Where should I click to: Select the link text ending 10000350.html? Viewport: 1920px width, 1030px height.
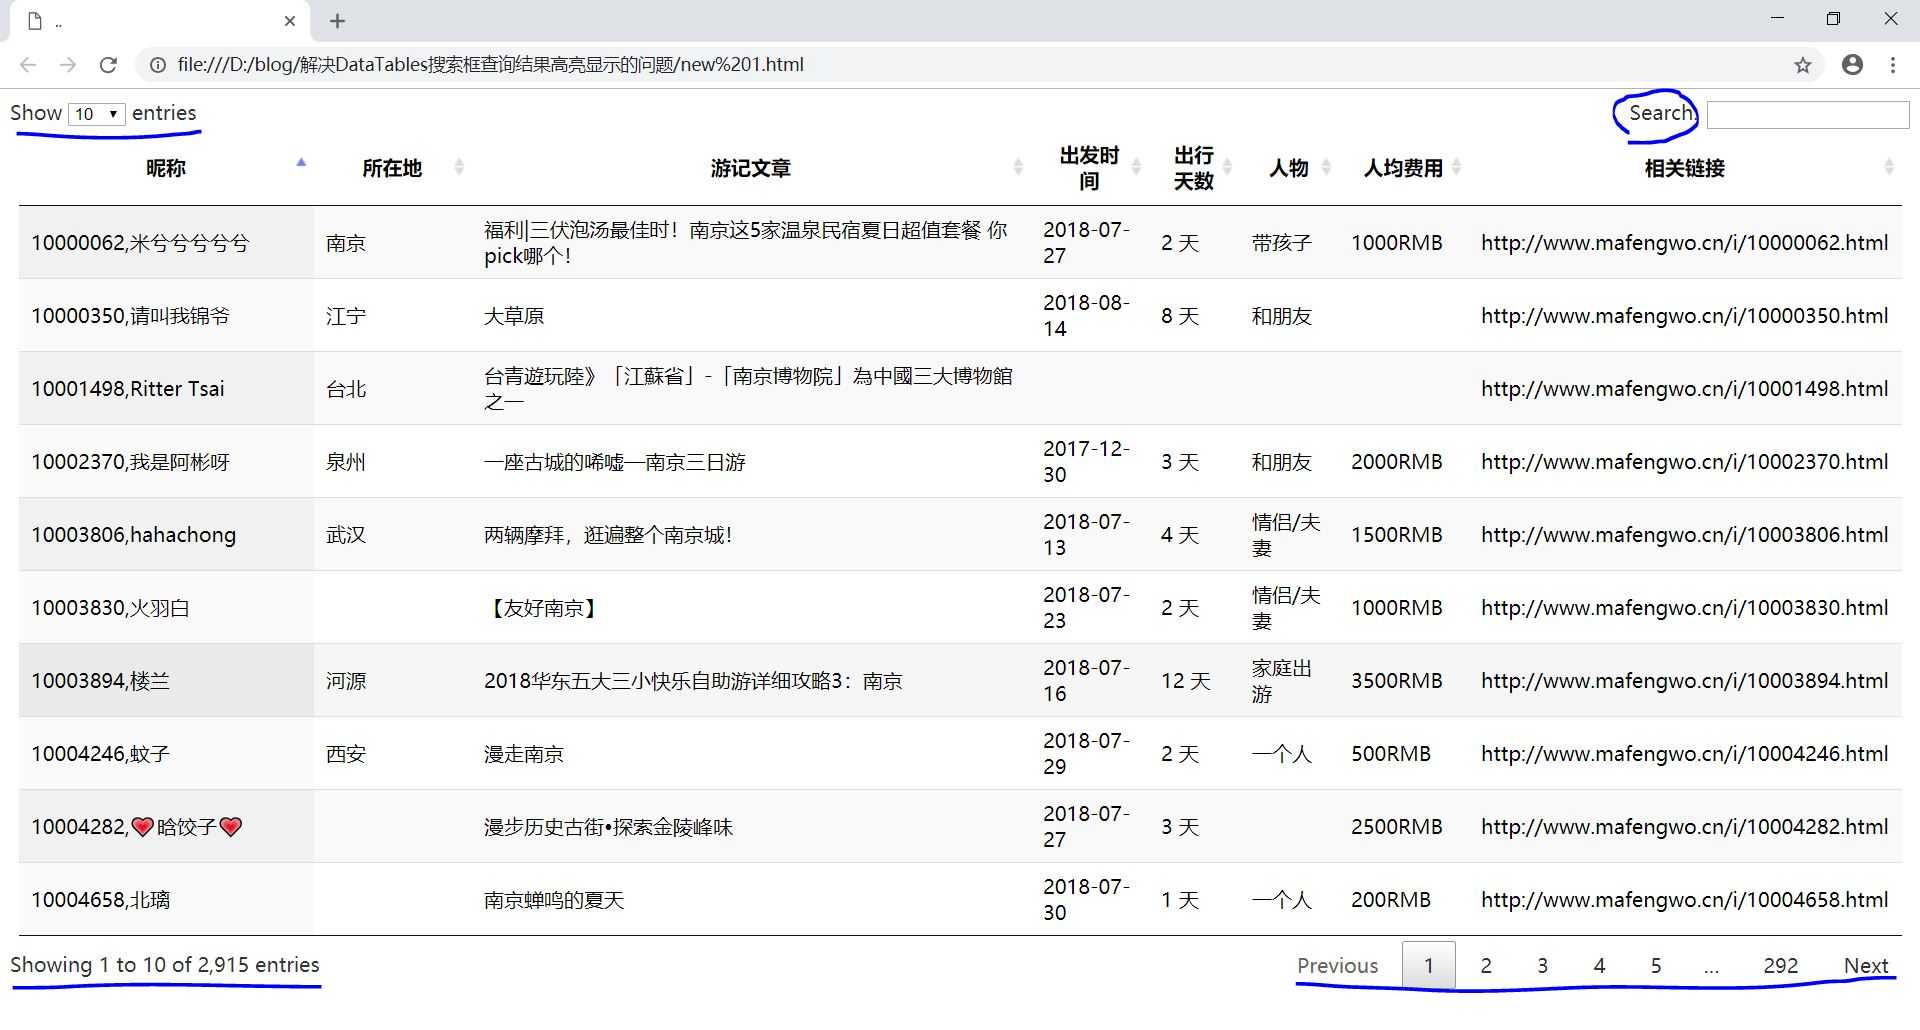(x=1685, y=316)
